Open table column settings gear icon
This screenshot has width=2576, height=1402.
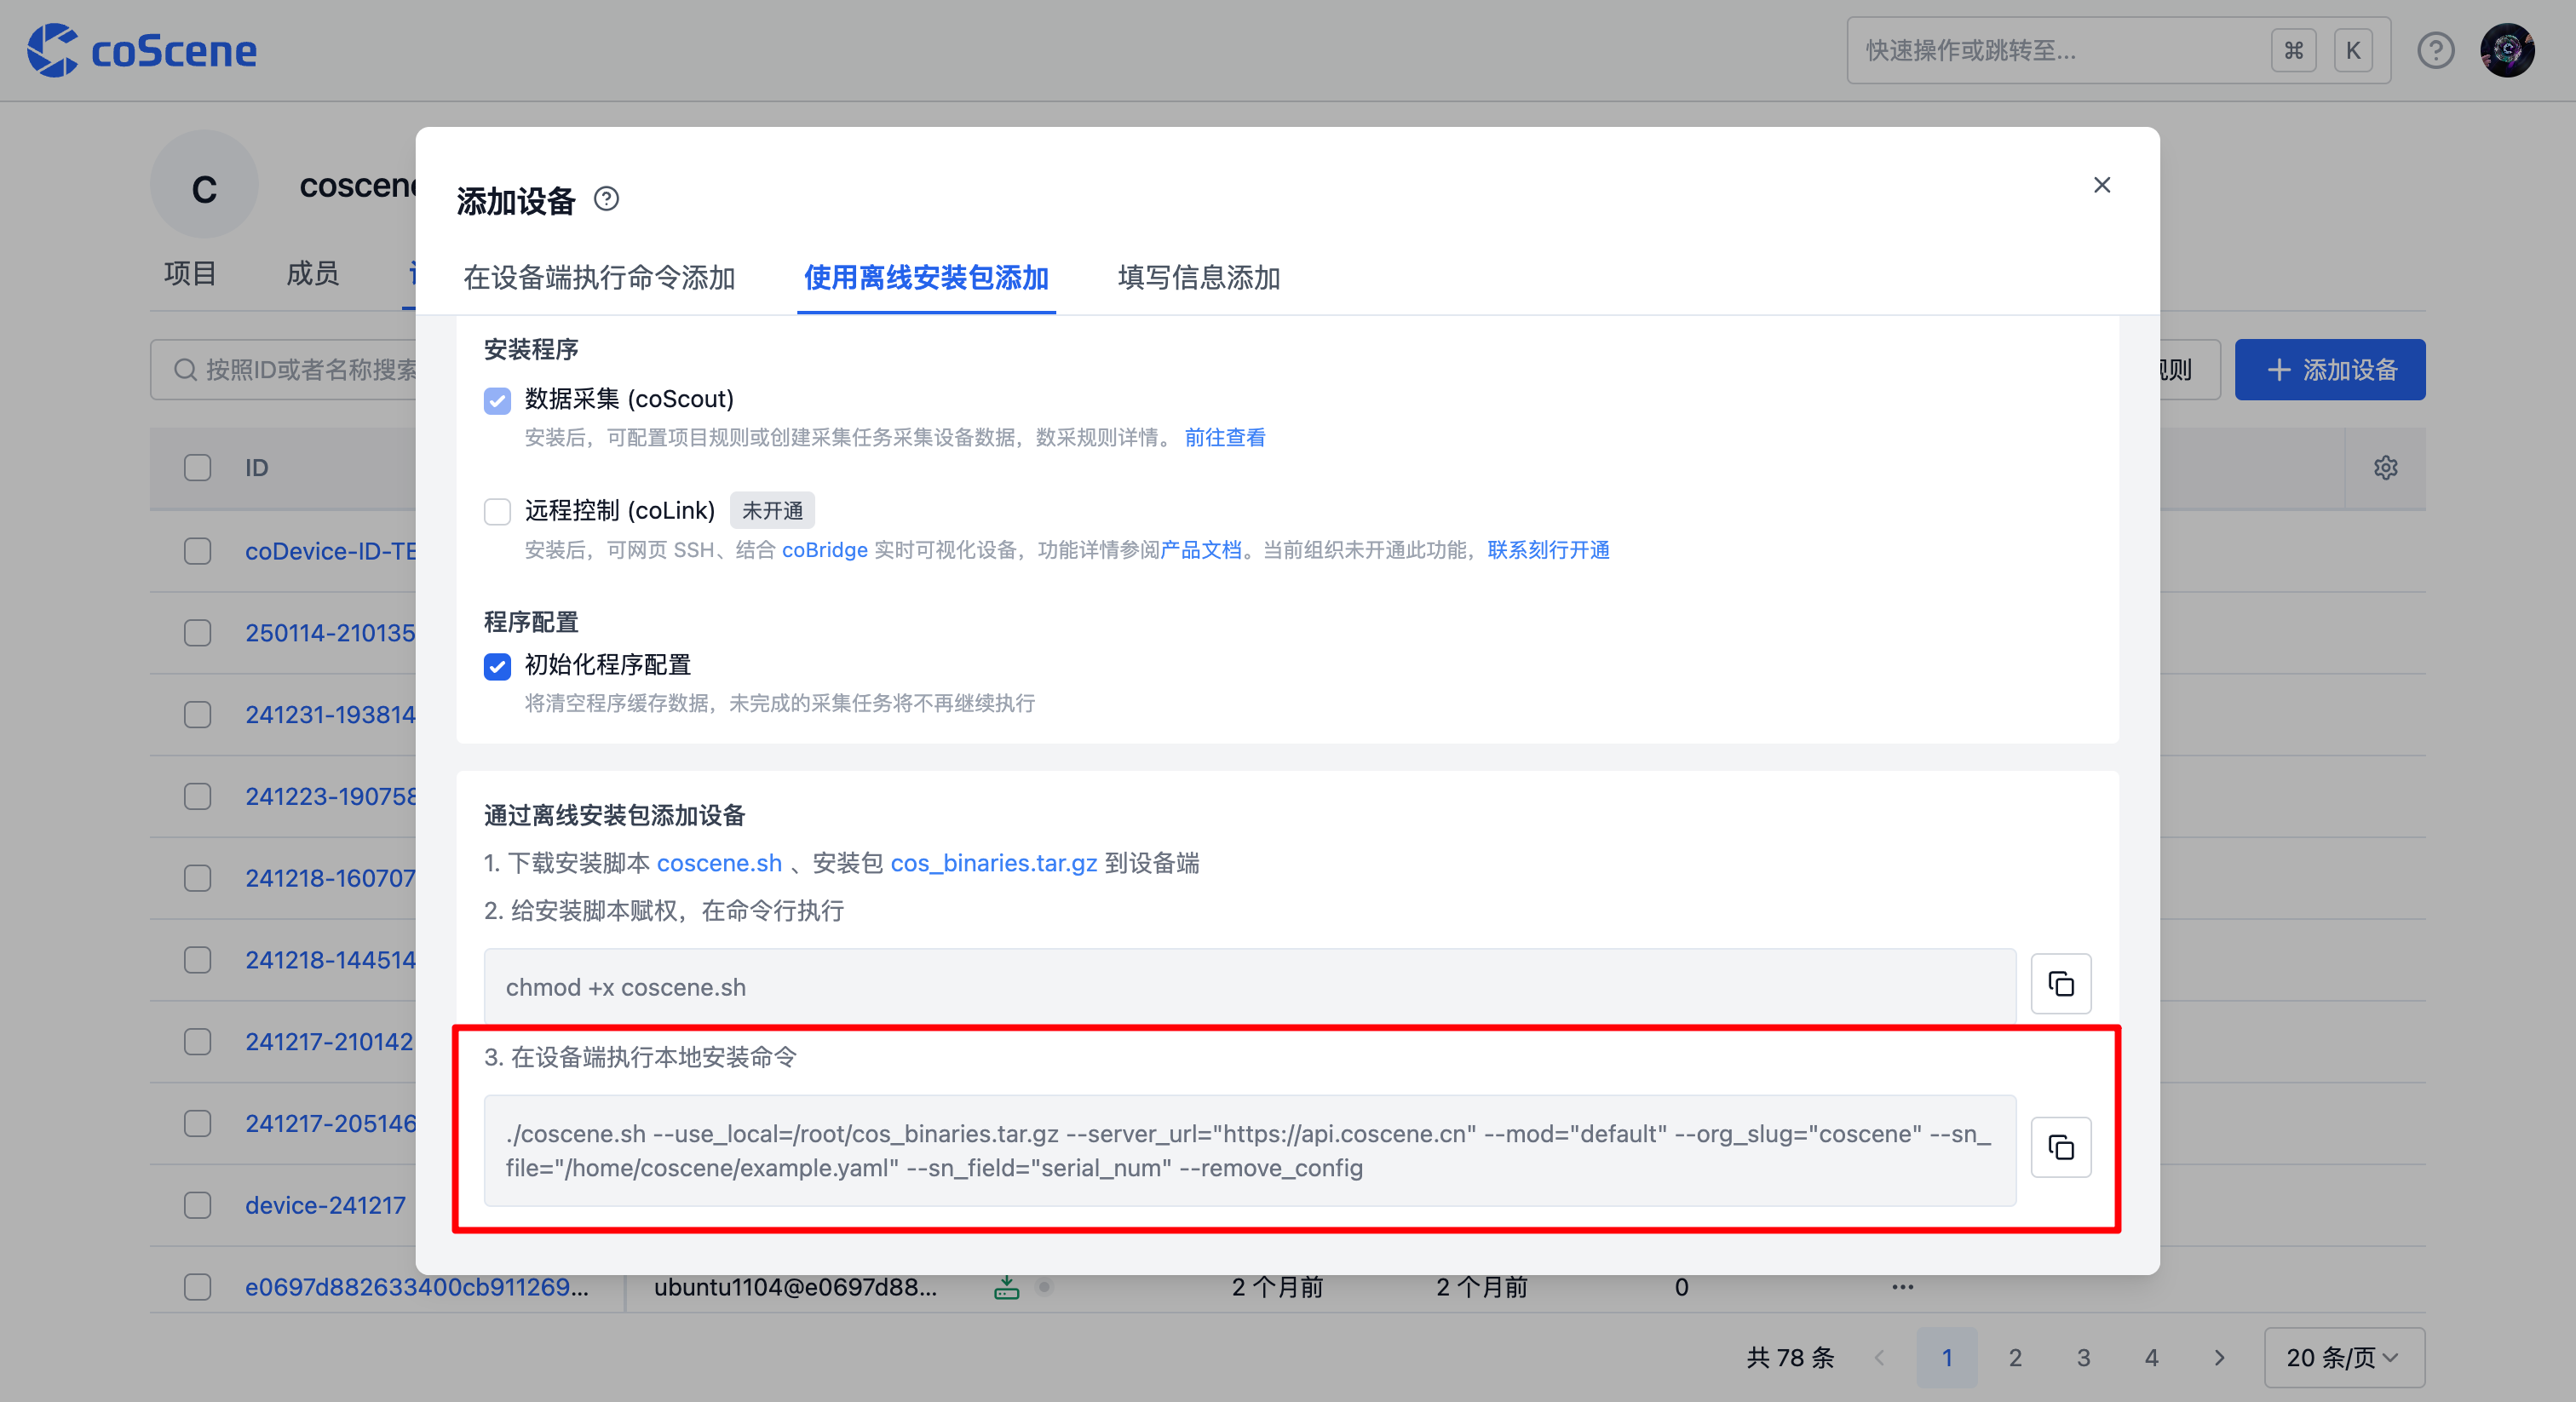(x=2386, y=468)
